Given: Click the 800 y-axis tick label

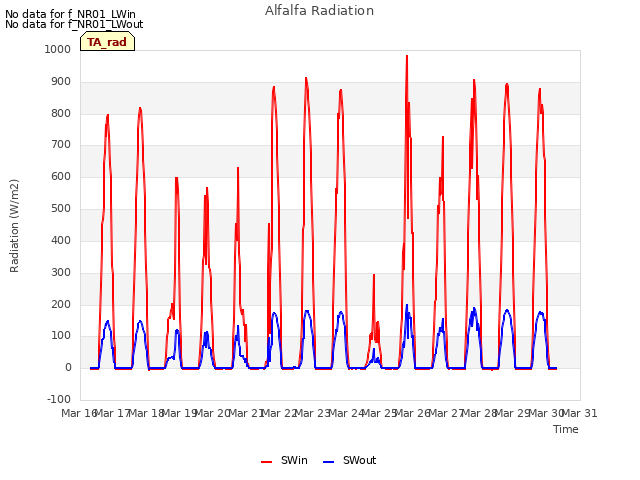Looking at the screenshot, I should click(61, 113).
